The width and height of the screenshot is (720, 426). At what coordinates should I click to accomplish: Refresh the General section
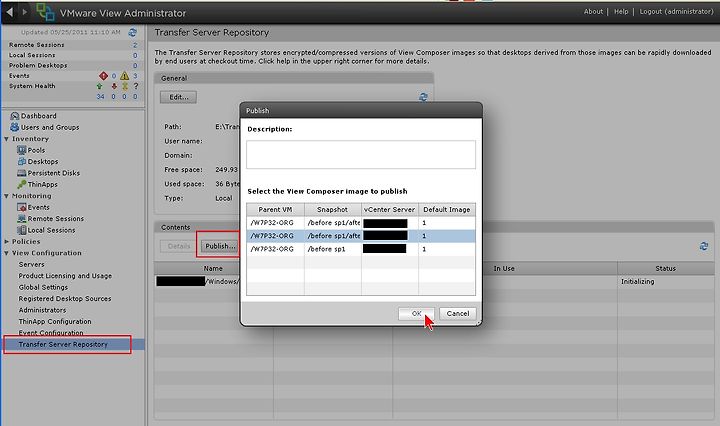[423, 97]
